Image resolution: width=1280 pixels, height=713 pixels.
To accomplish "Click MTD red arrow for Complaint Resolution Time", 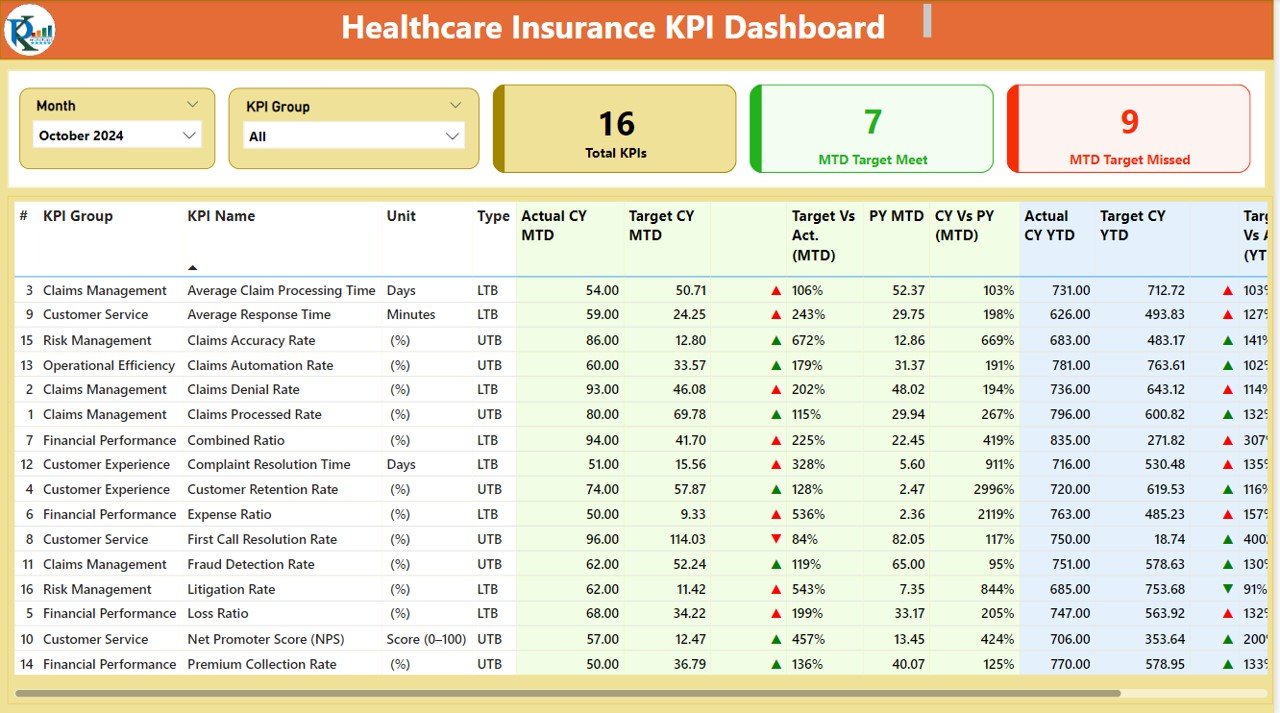I will [776, 465].
